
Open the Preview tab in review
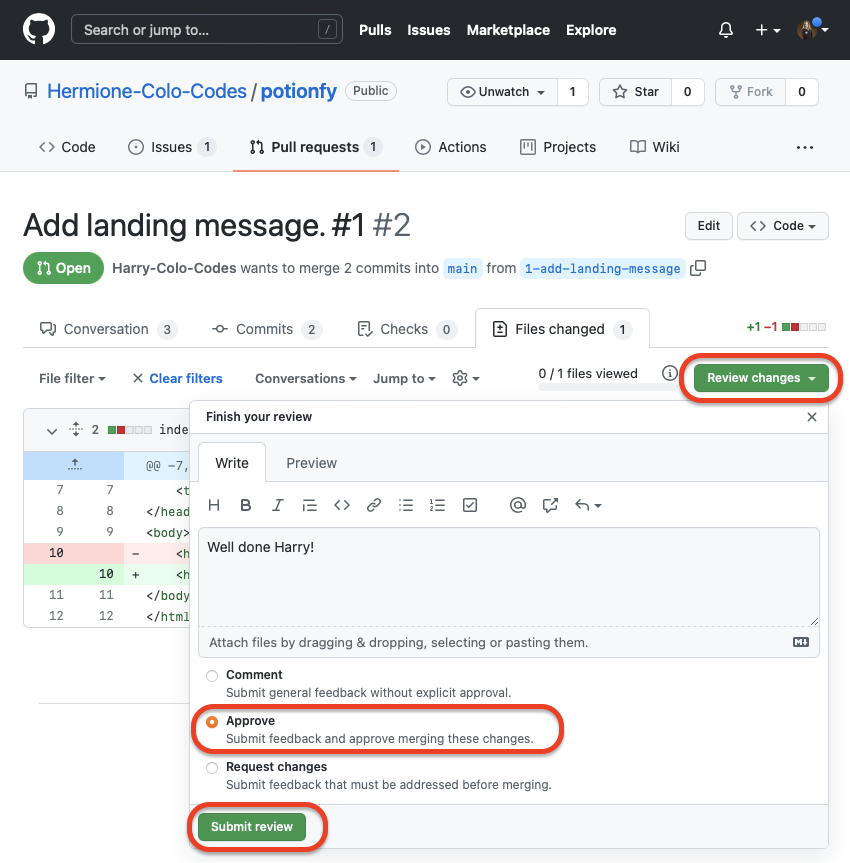click(311, 463)
